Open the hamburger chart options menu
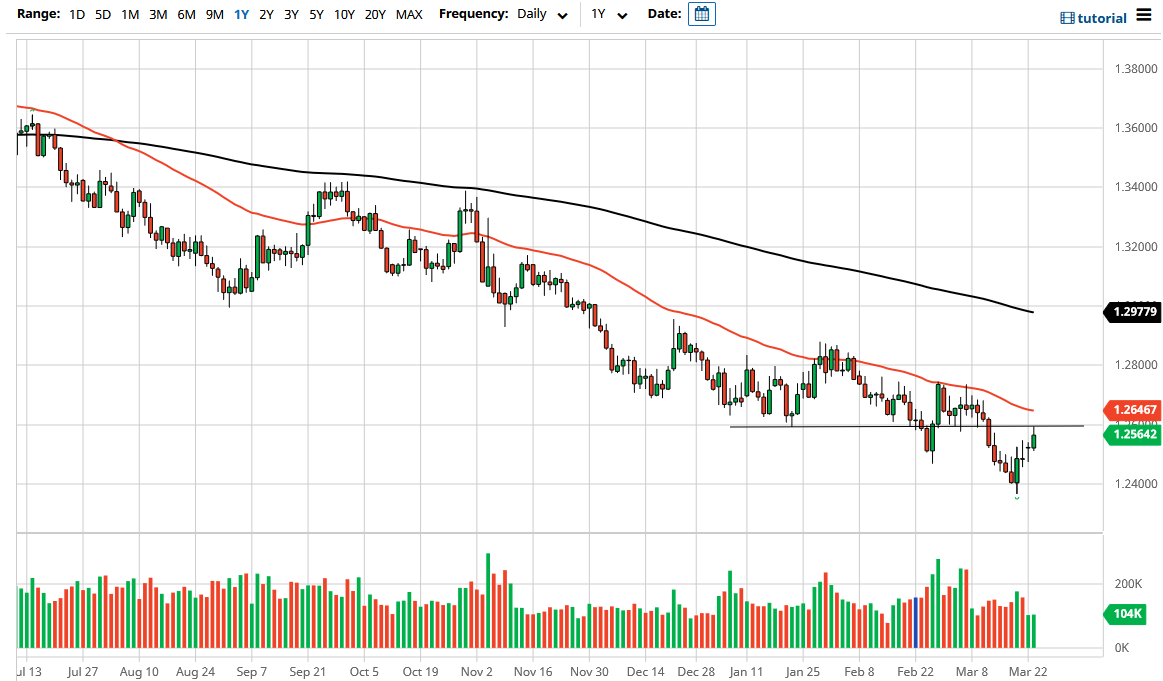 tap(1145, 16)
